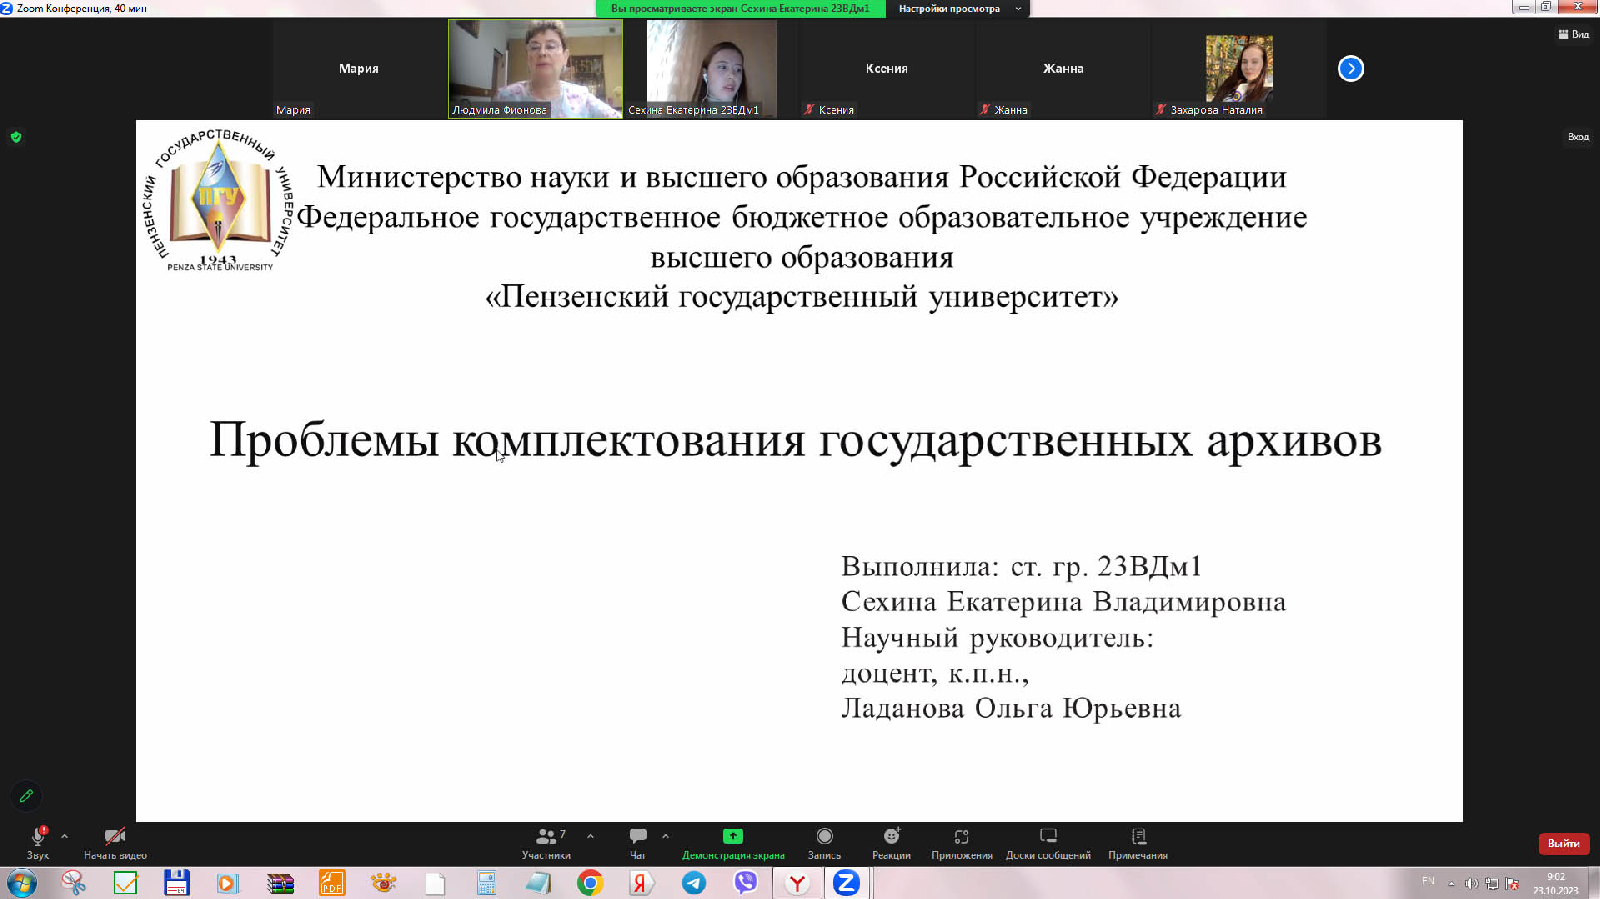The image size is (1600, 899).
Task: Expand audio options arrow next to microphone
Action: [65, 836]
